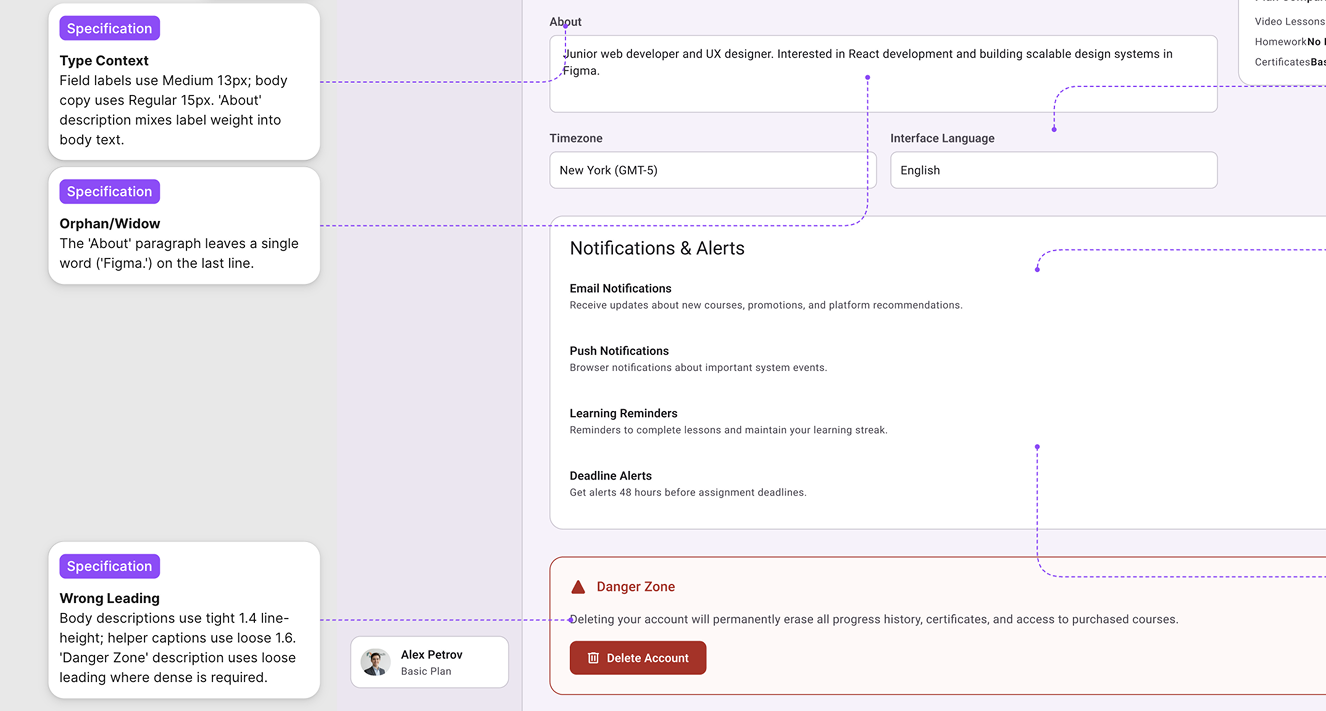Screen dimensions: 1326x711
Task: Click inside the About text area
Action: (x=883, y=74)
